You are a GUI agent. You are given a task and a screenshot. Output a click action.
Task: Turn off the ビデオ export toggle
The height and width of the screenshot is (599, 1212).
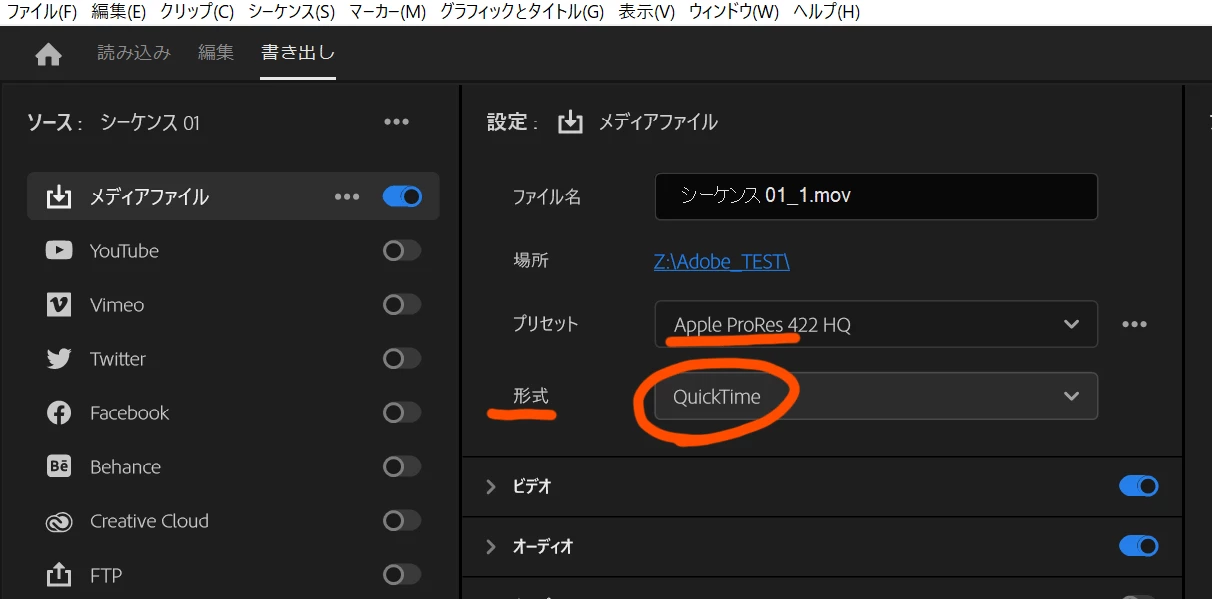1139,486
